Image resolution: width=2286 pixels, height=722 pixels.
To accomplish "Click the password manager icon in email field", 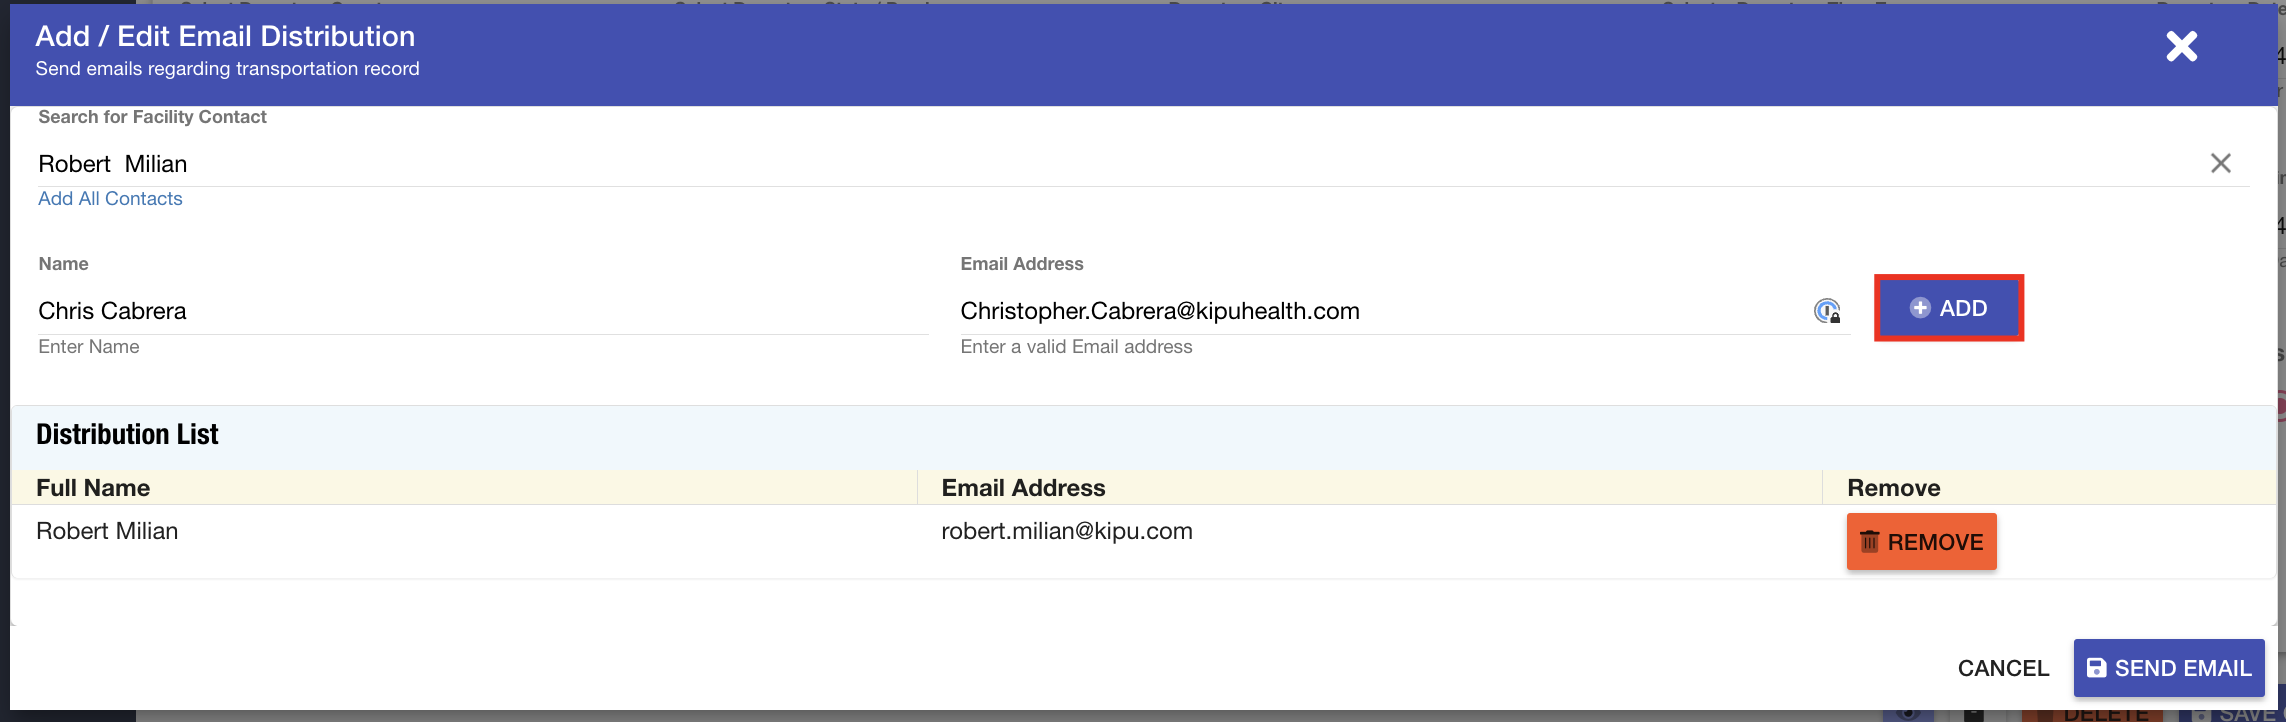I will coord(1827,311).
